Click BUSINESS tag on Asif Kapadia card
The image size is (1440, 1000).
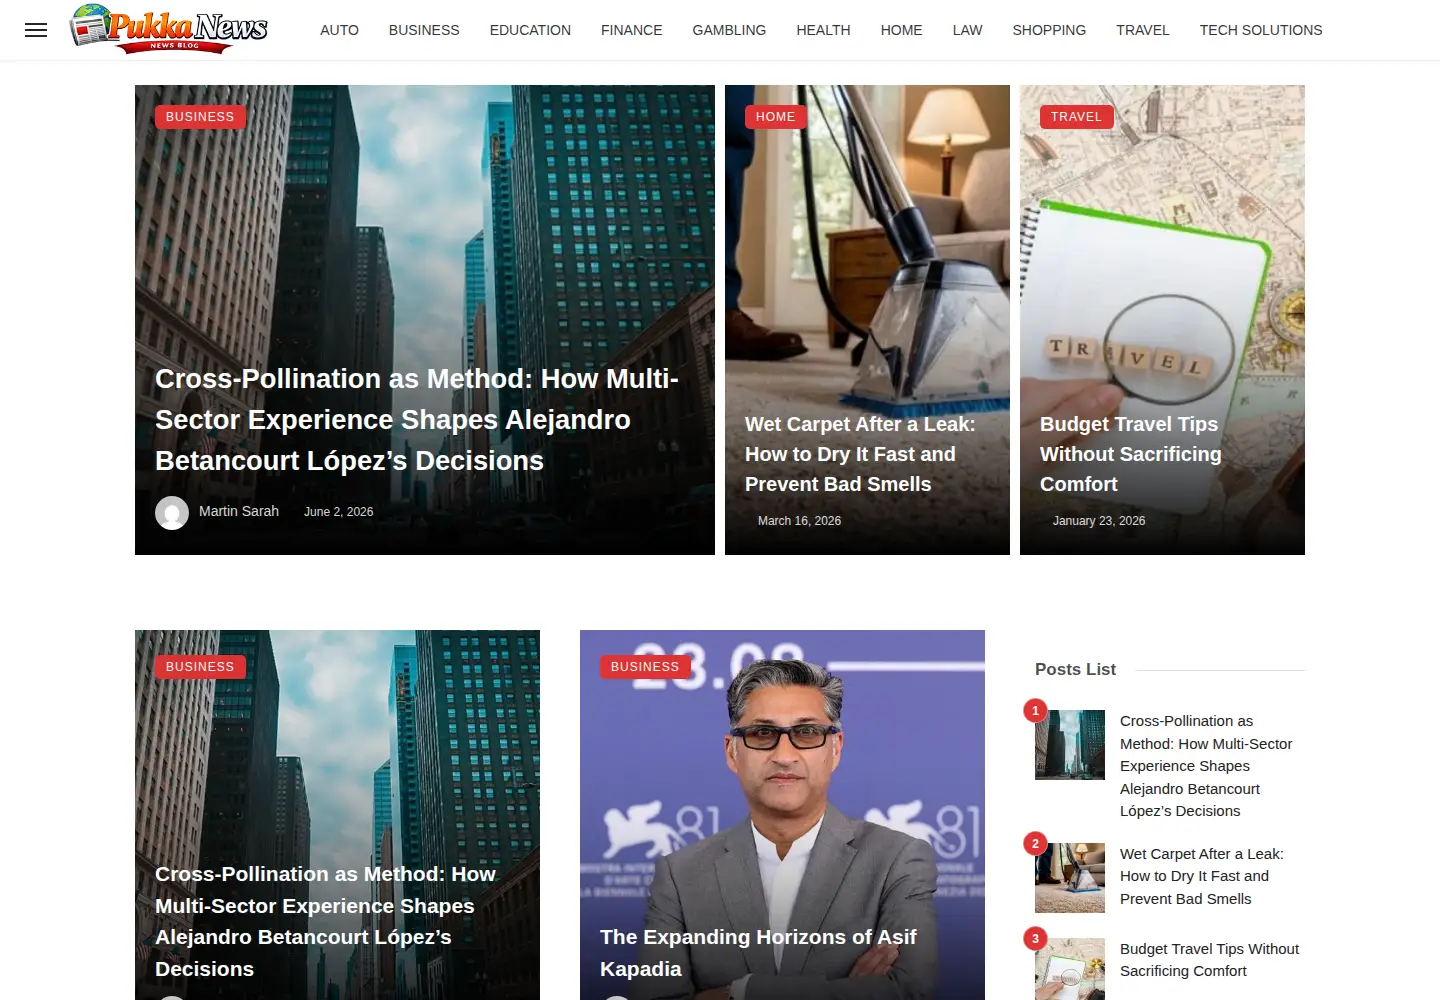click(x=645, y=667)
